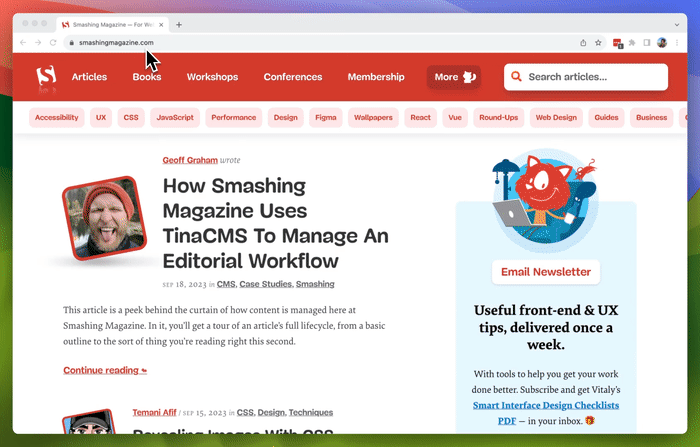Bookmark this page with the star icon
This screenshot has height=447, width=700.
pyautogui.click(x=598, y=43)
